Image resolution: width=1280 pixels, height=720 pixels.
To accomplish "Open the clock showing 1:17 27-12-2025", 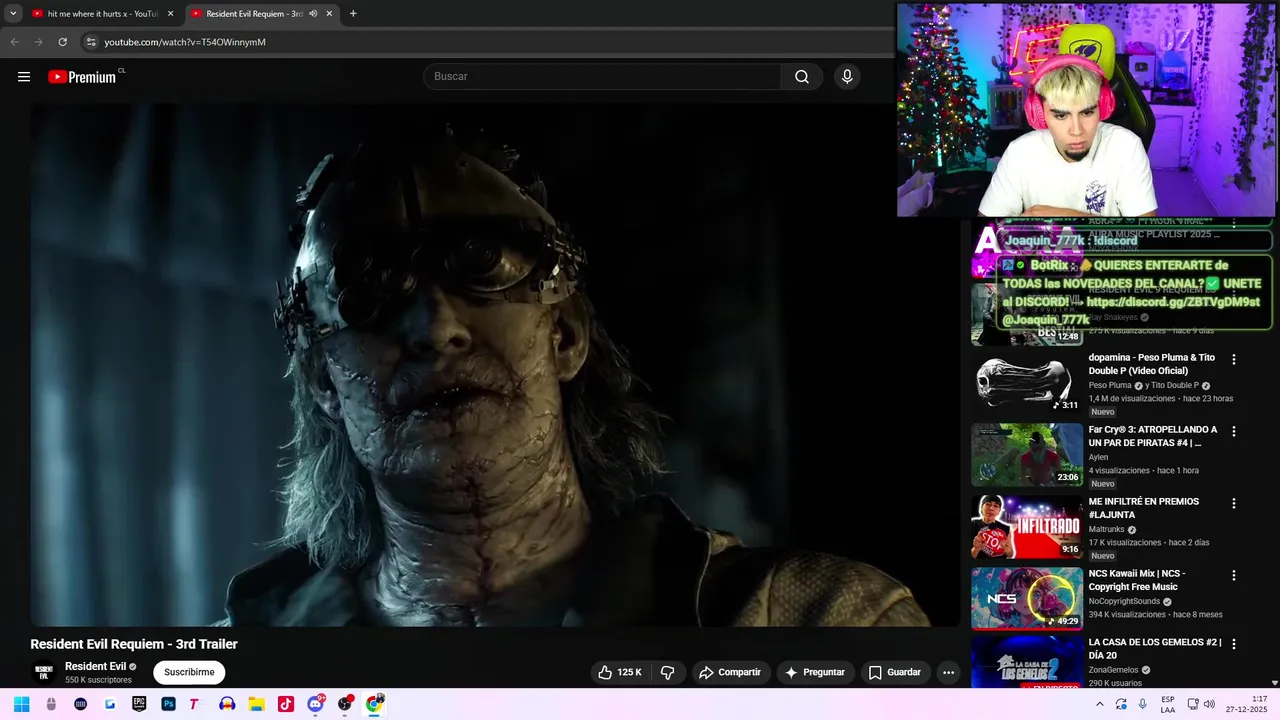I will (1246, 704).
